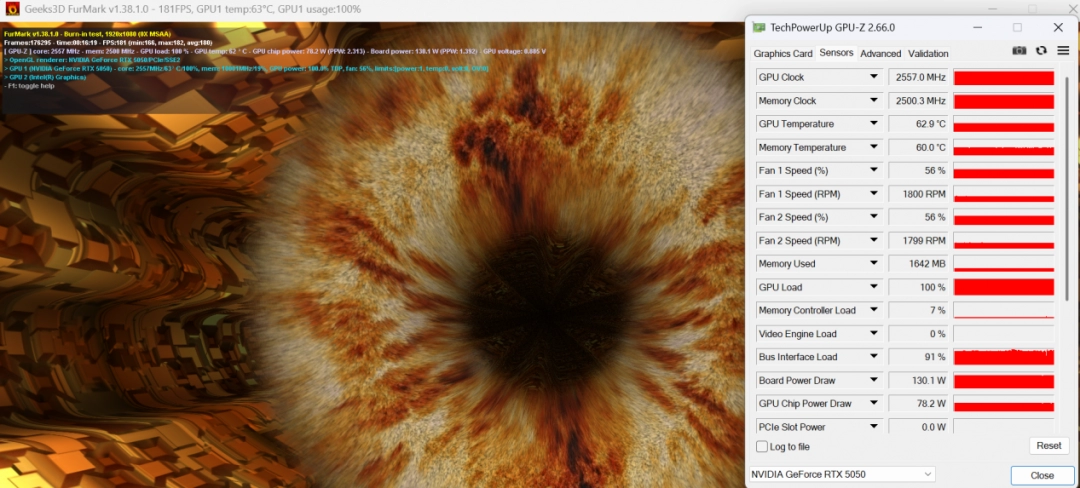This screenshot has height=488, width=1080.
Task: Click the Memory Temperature history graph
Action: click(1004, 147)
